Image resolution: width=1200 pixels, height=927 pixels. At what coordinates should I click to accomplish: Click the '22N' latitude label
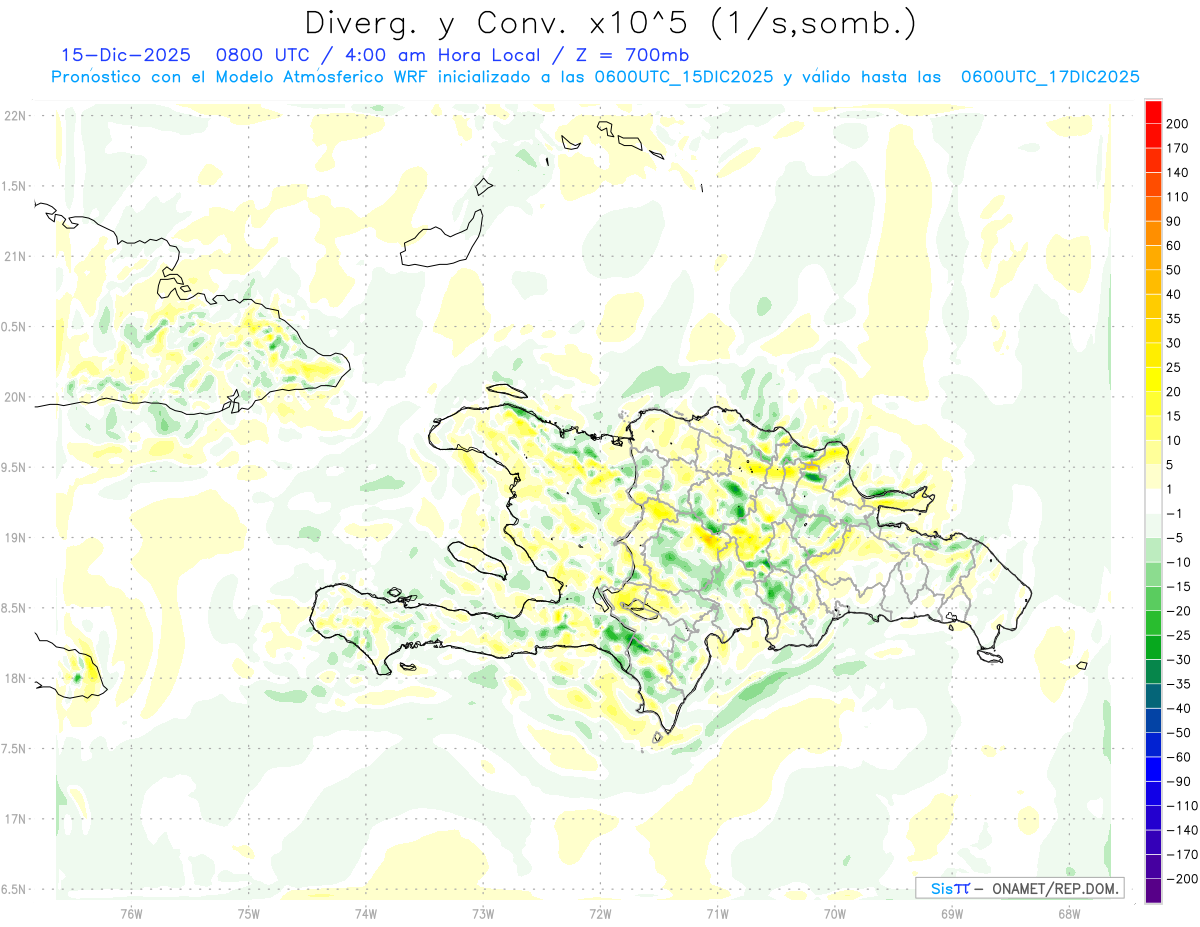[14, 116]
